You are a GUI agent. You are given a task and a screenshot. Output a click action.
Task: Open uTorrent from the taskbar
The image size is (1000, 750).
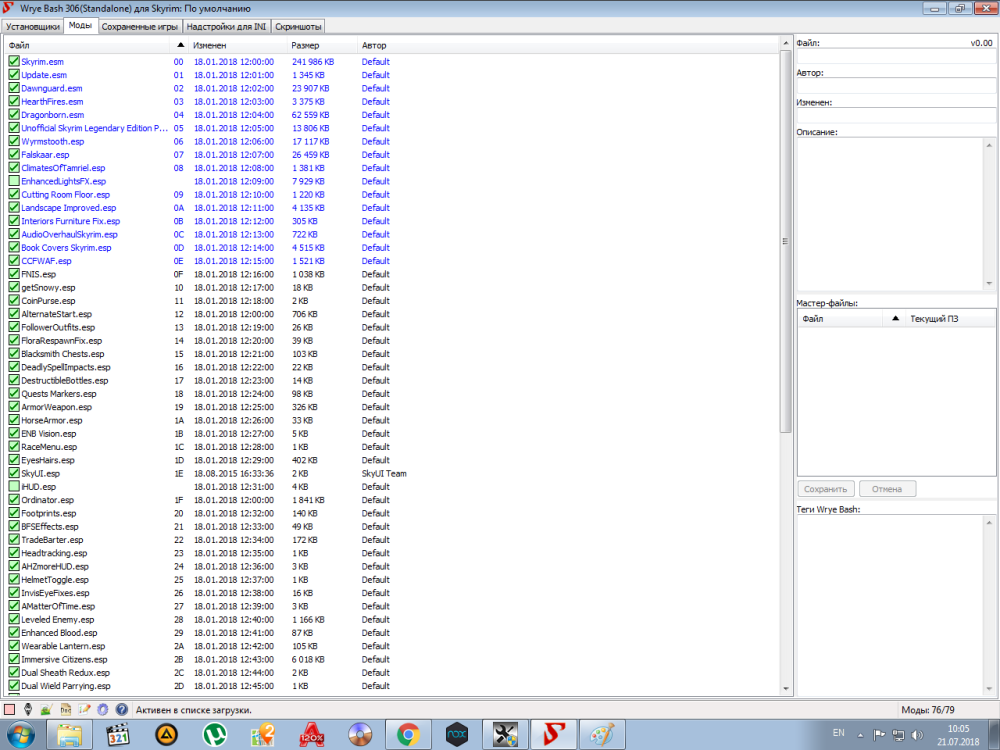point(215,735)
